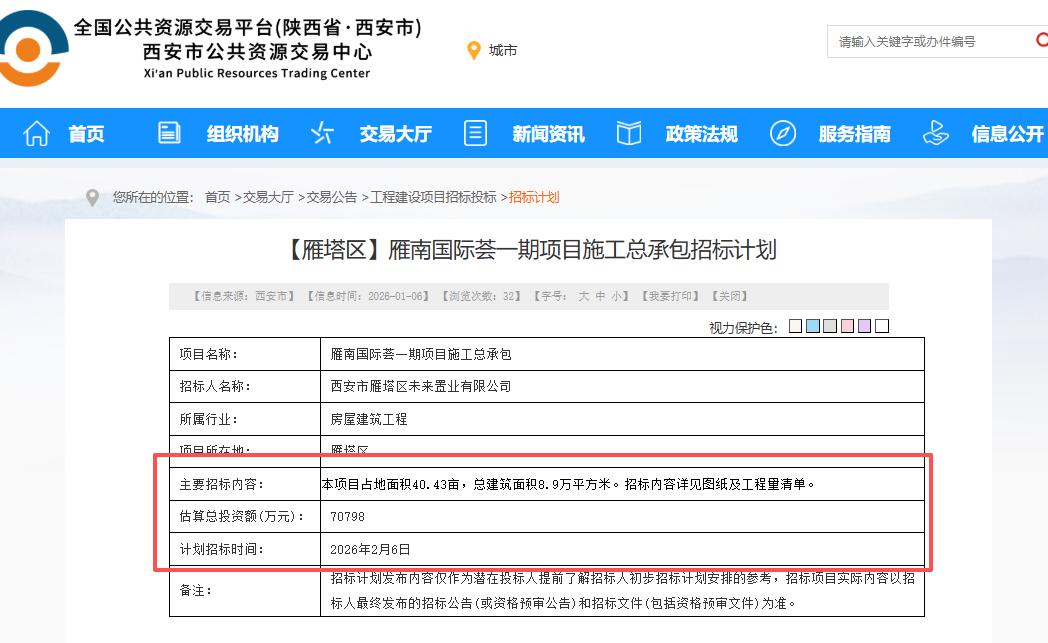Select the 首页 home icon in navigation
Viewport: 1048px width, 643px height.
35,132
